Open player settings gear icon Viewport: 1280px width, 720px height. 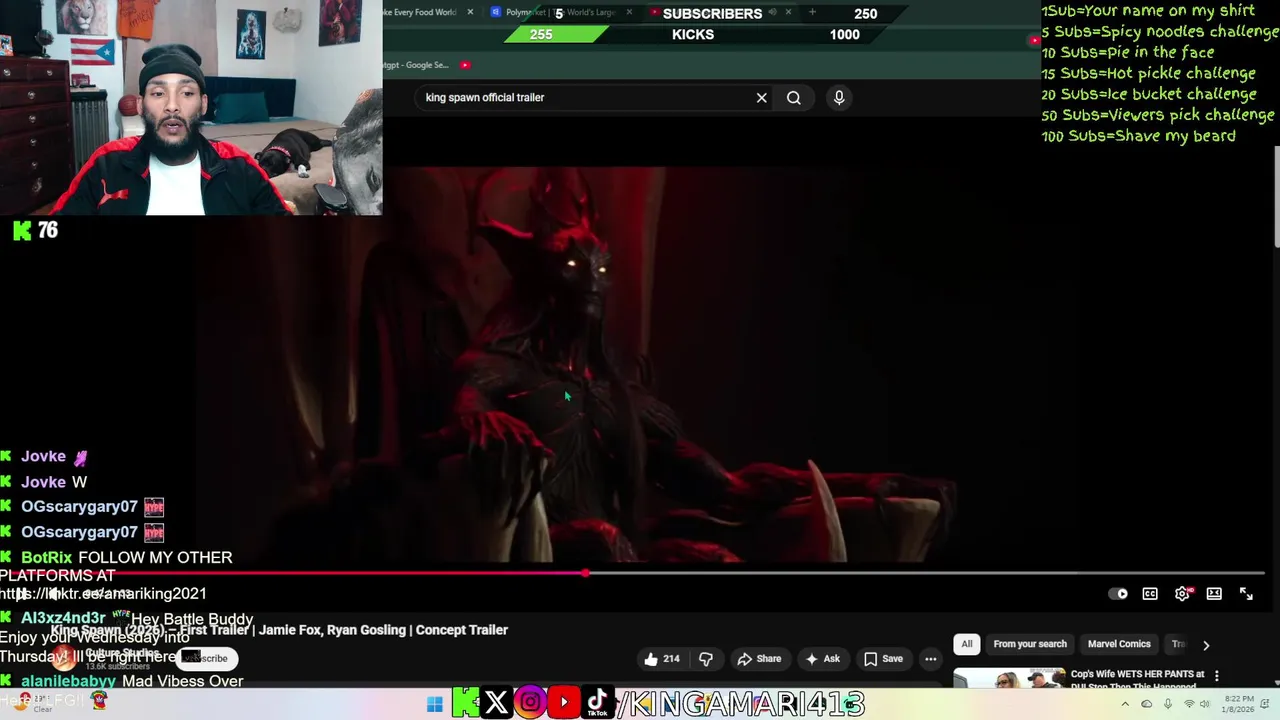[x=1182, y=594]
